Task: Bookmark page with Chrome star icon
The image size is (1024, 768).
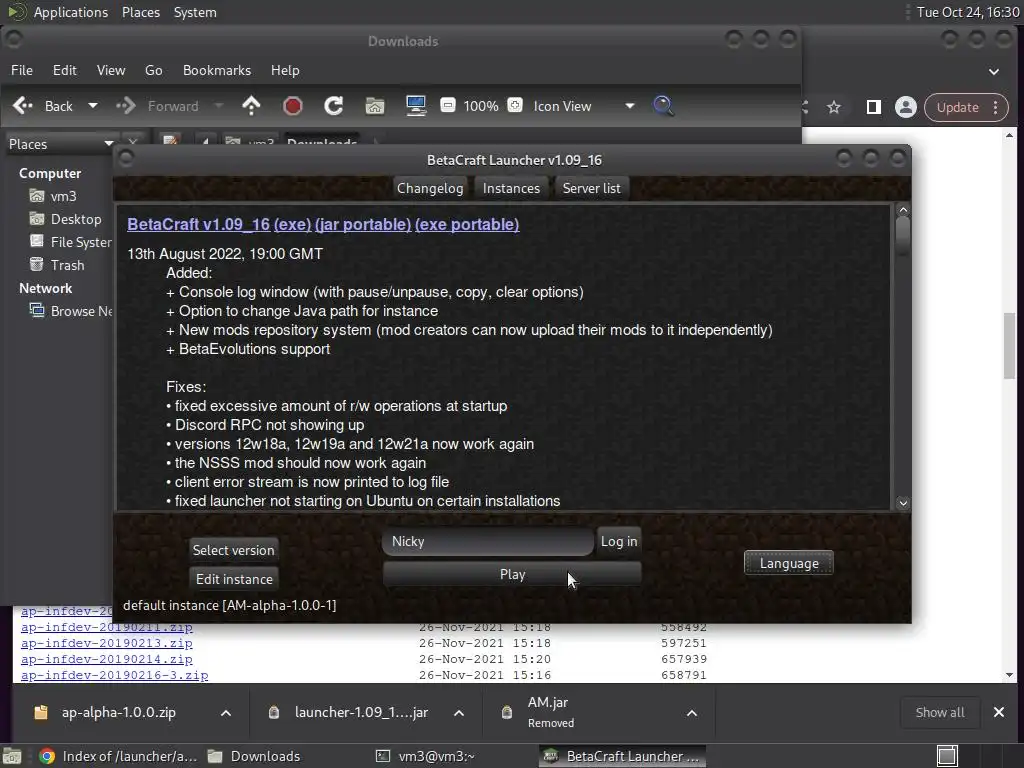Action: (x=834, y=107)
